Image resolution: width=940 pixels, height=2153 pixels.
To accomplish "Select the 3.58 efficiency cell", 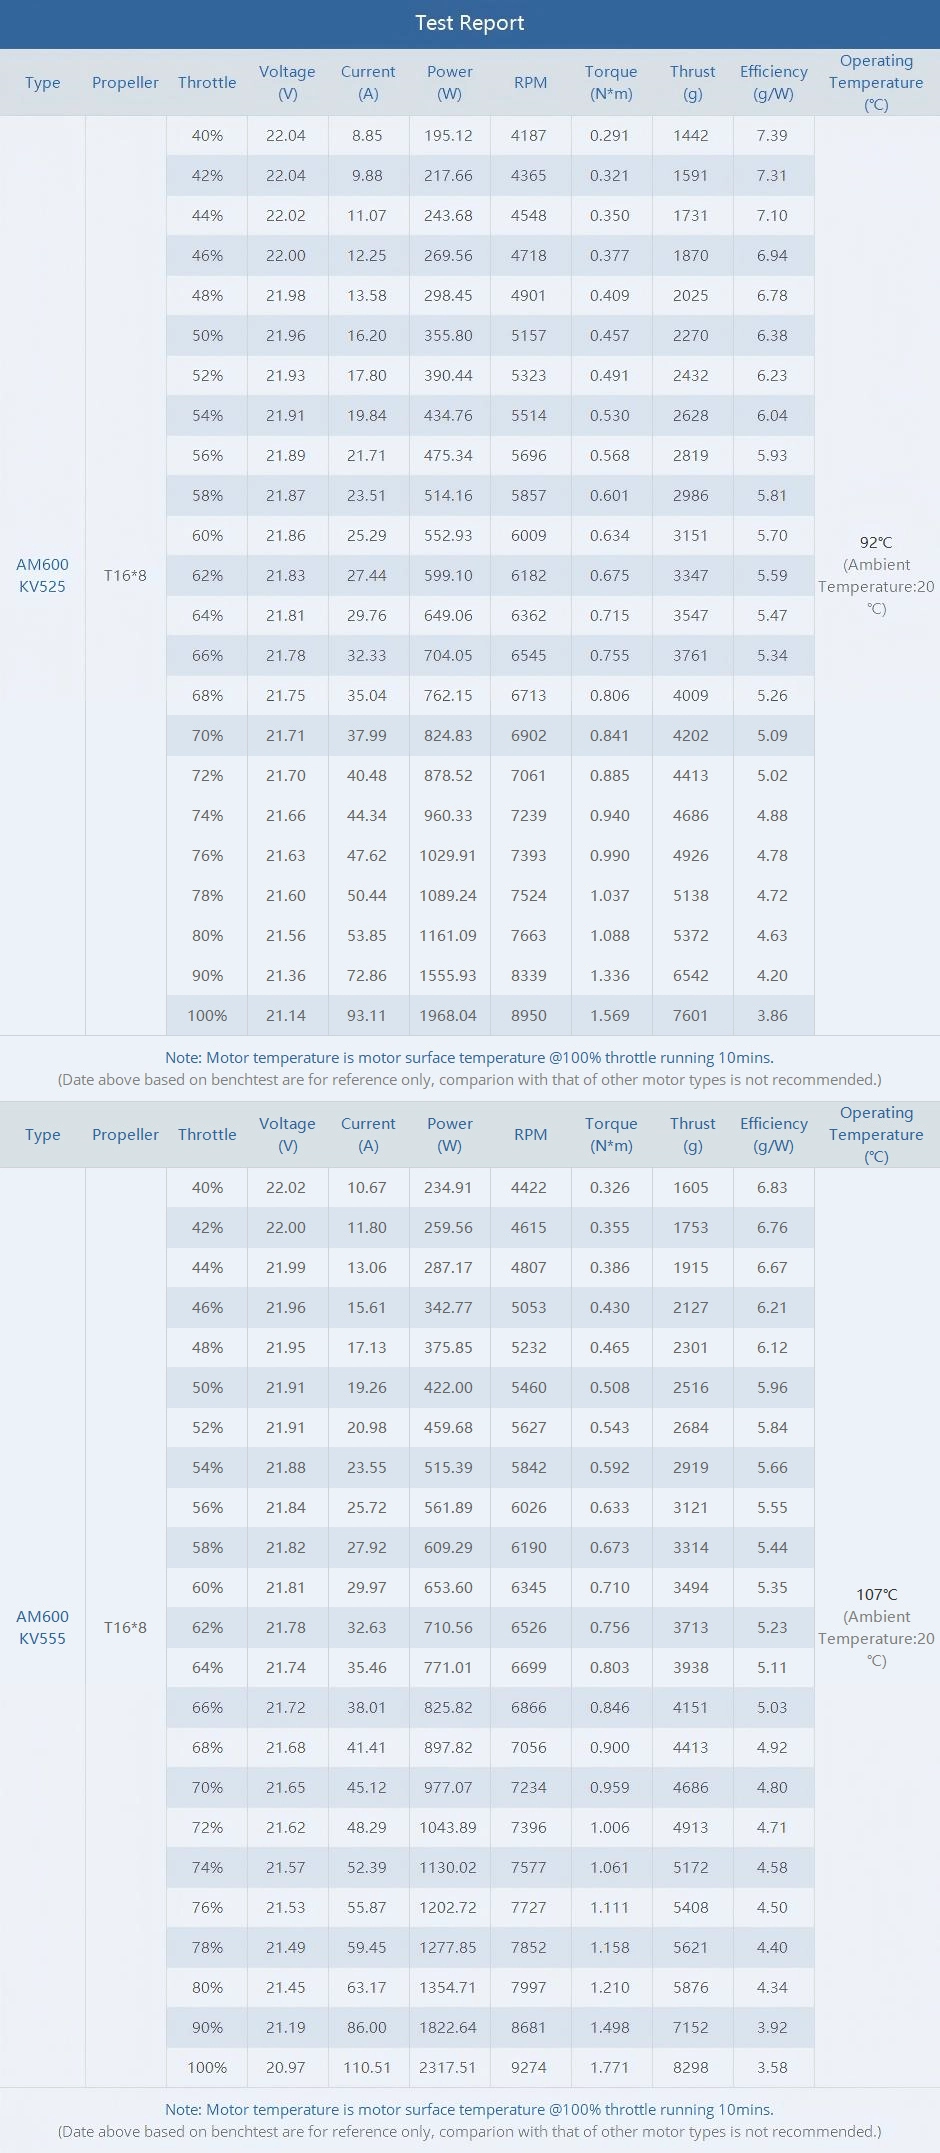I will [772, 2067].
